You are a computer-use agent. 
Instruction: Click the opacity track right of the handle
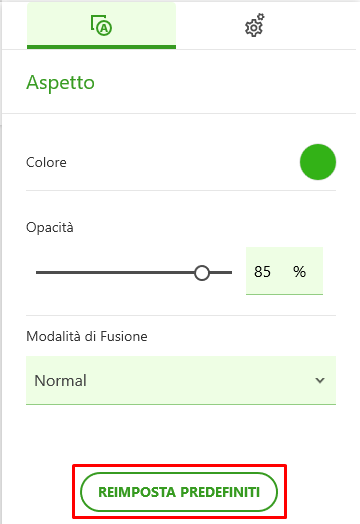[221, 273]
